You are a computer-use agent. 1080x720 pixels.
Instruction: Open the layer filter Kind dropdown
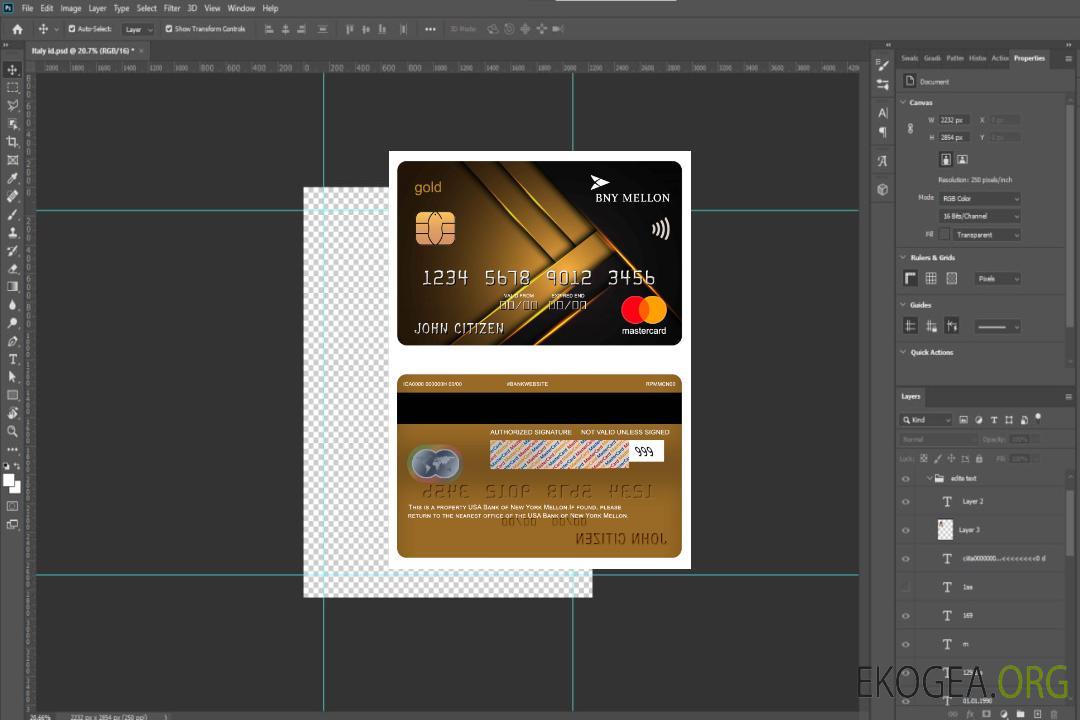(926, 420)
